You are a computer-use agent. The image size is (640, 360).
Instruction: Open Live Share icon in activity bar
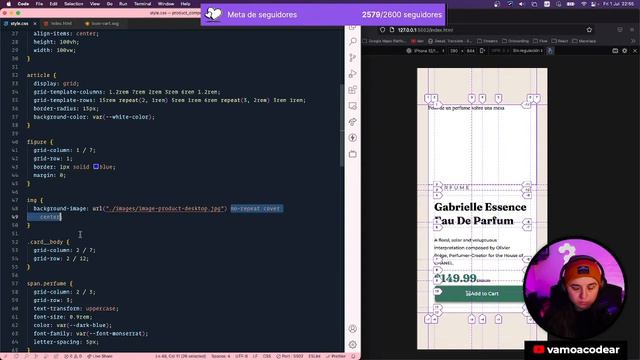[353, 122]
